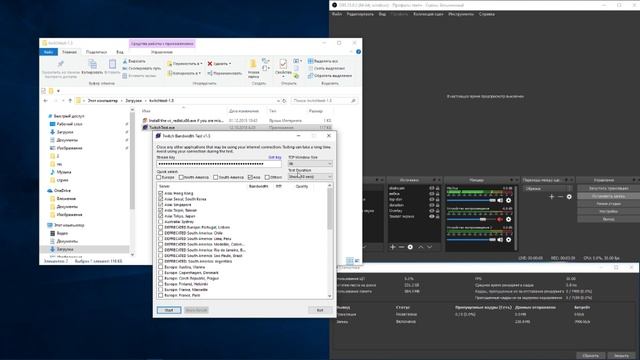The image size is (640, 360).
Task: Check Europe: France, Paris server
Action: click(160, 295)
